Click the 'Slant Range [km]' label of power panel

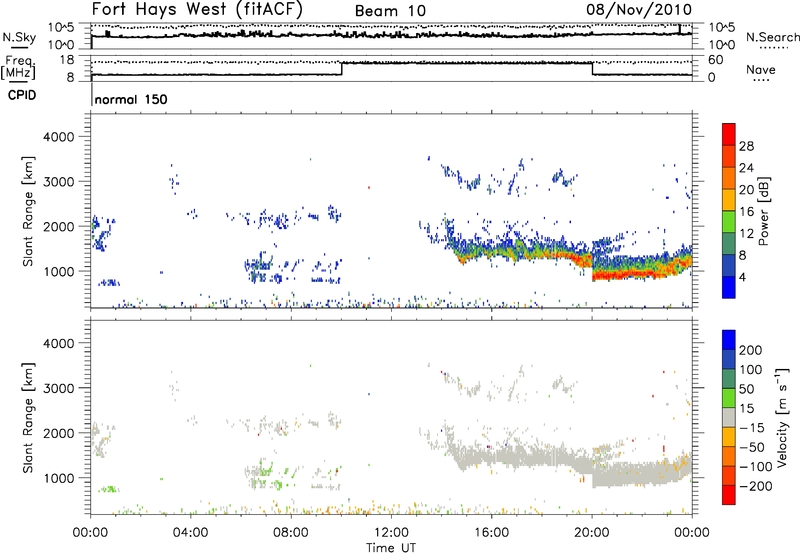coord(28,211)
